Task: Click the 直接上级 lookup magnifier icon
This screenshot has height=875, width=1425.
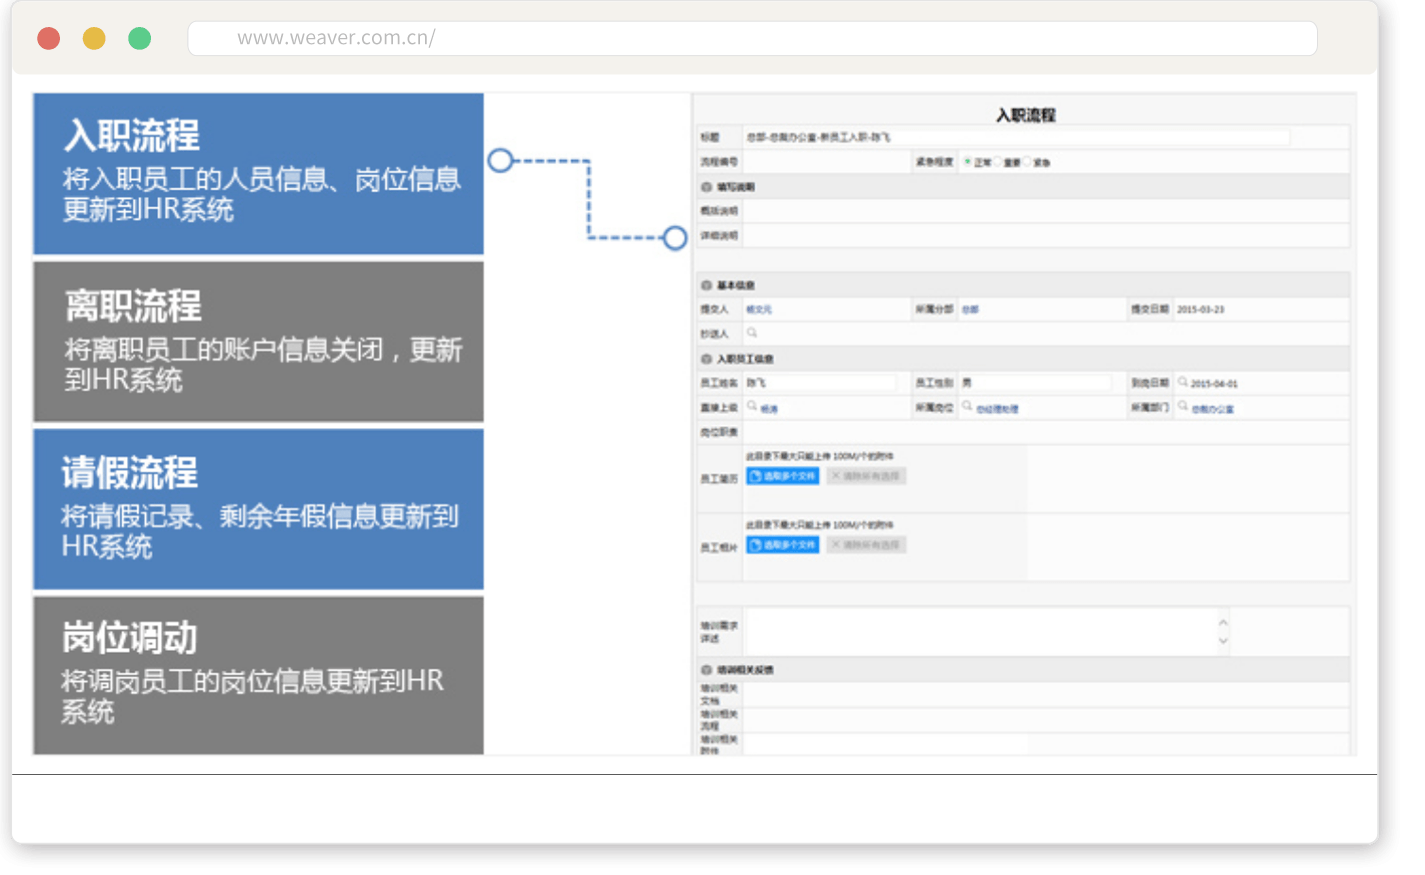Action: tap(752, 407)
